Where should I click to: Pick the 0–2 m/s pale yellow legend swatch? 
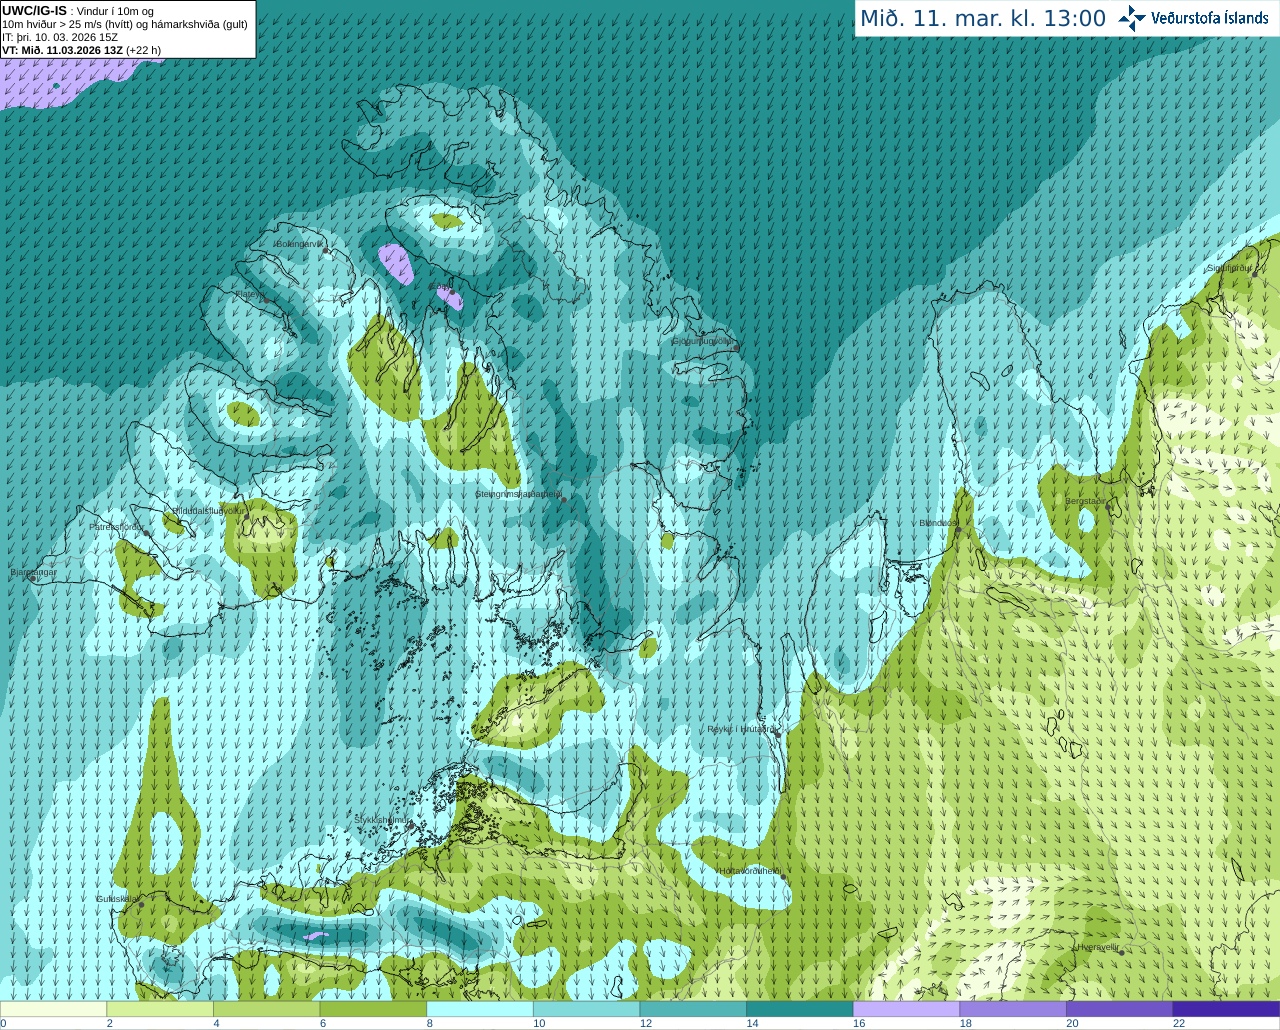point(53,1009)
